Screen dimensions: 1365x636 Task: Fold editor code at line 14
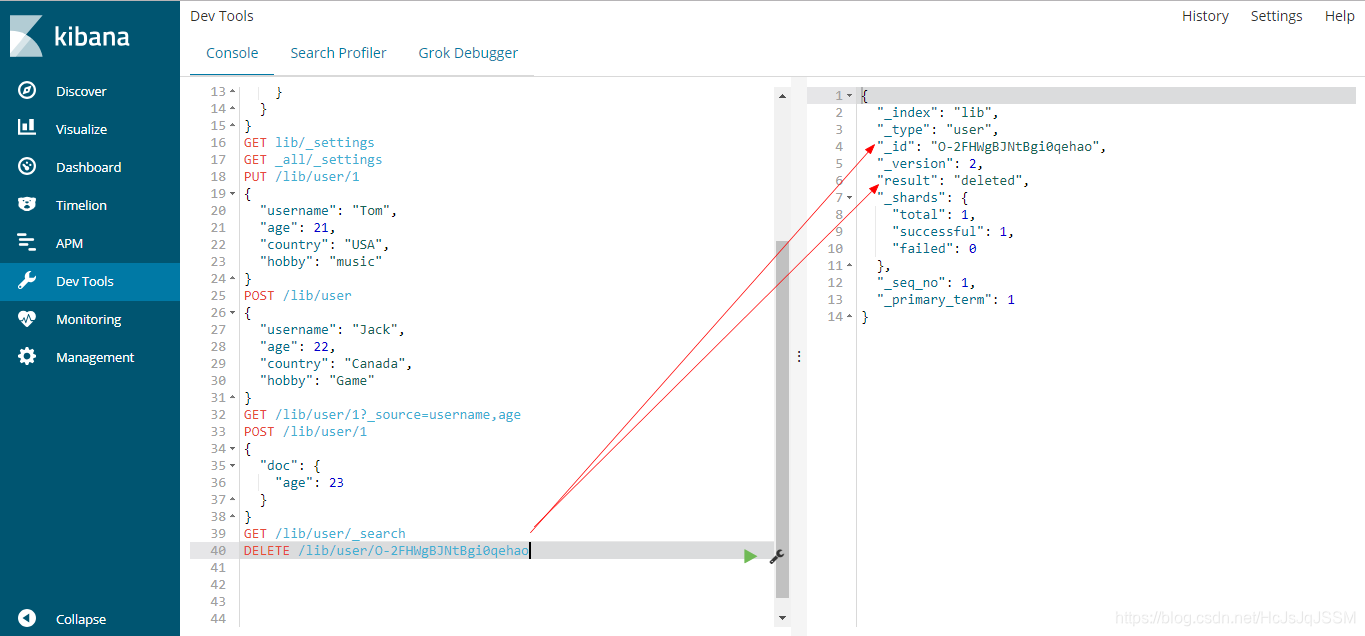[x=233, y=109]
